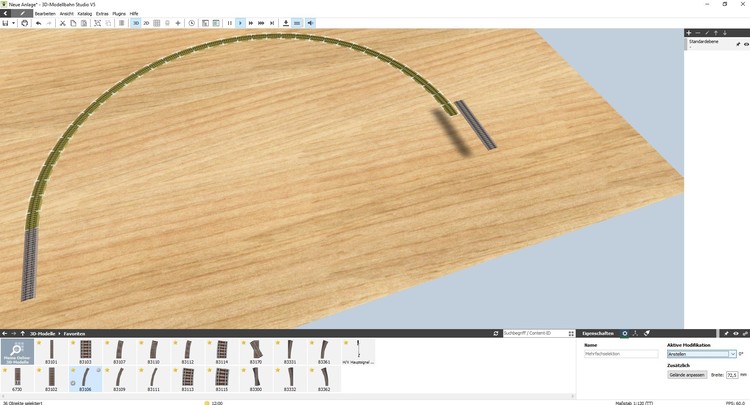Toggle the grid display
750x405 pixels.
pyautogui.click(x=156, y=23)
